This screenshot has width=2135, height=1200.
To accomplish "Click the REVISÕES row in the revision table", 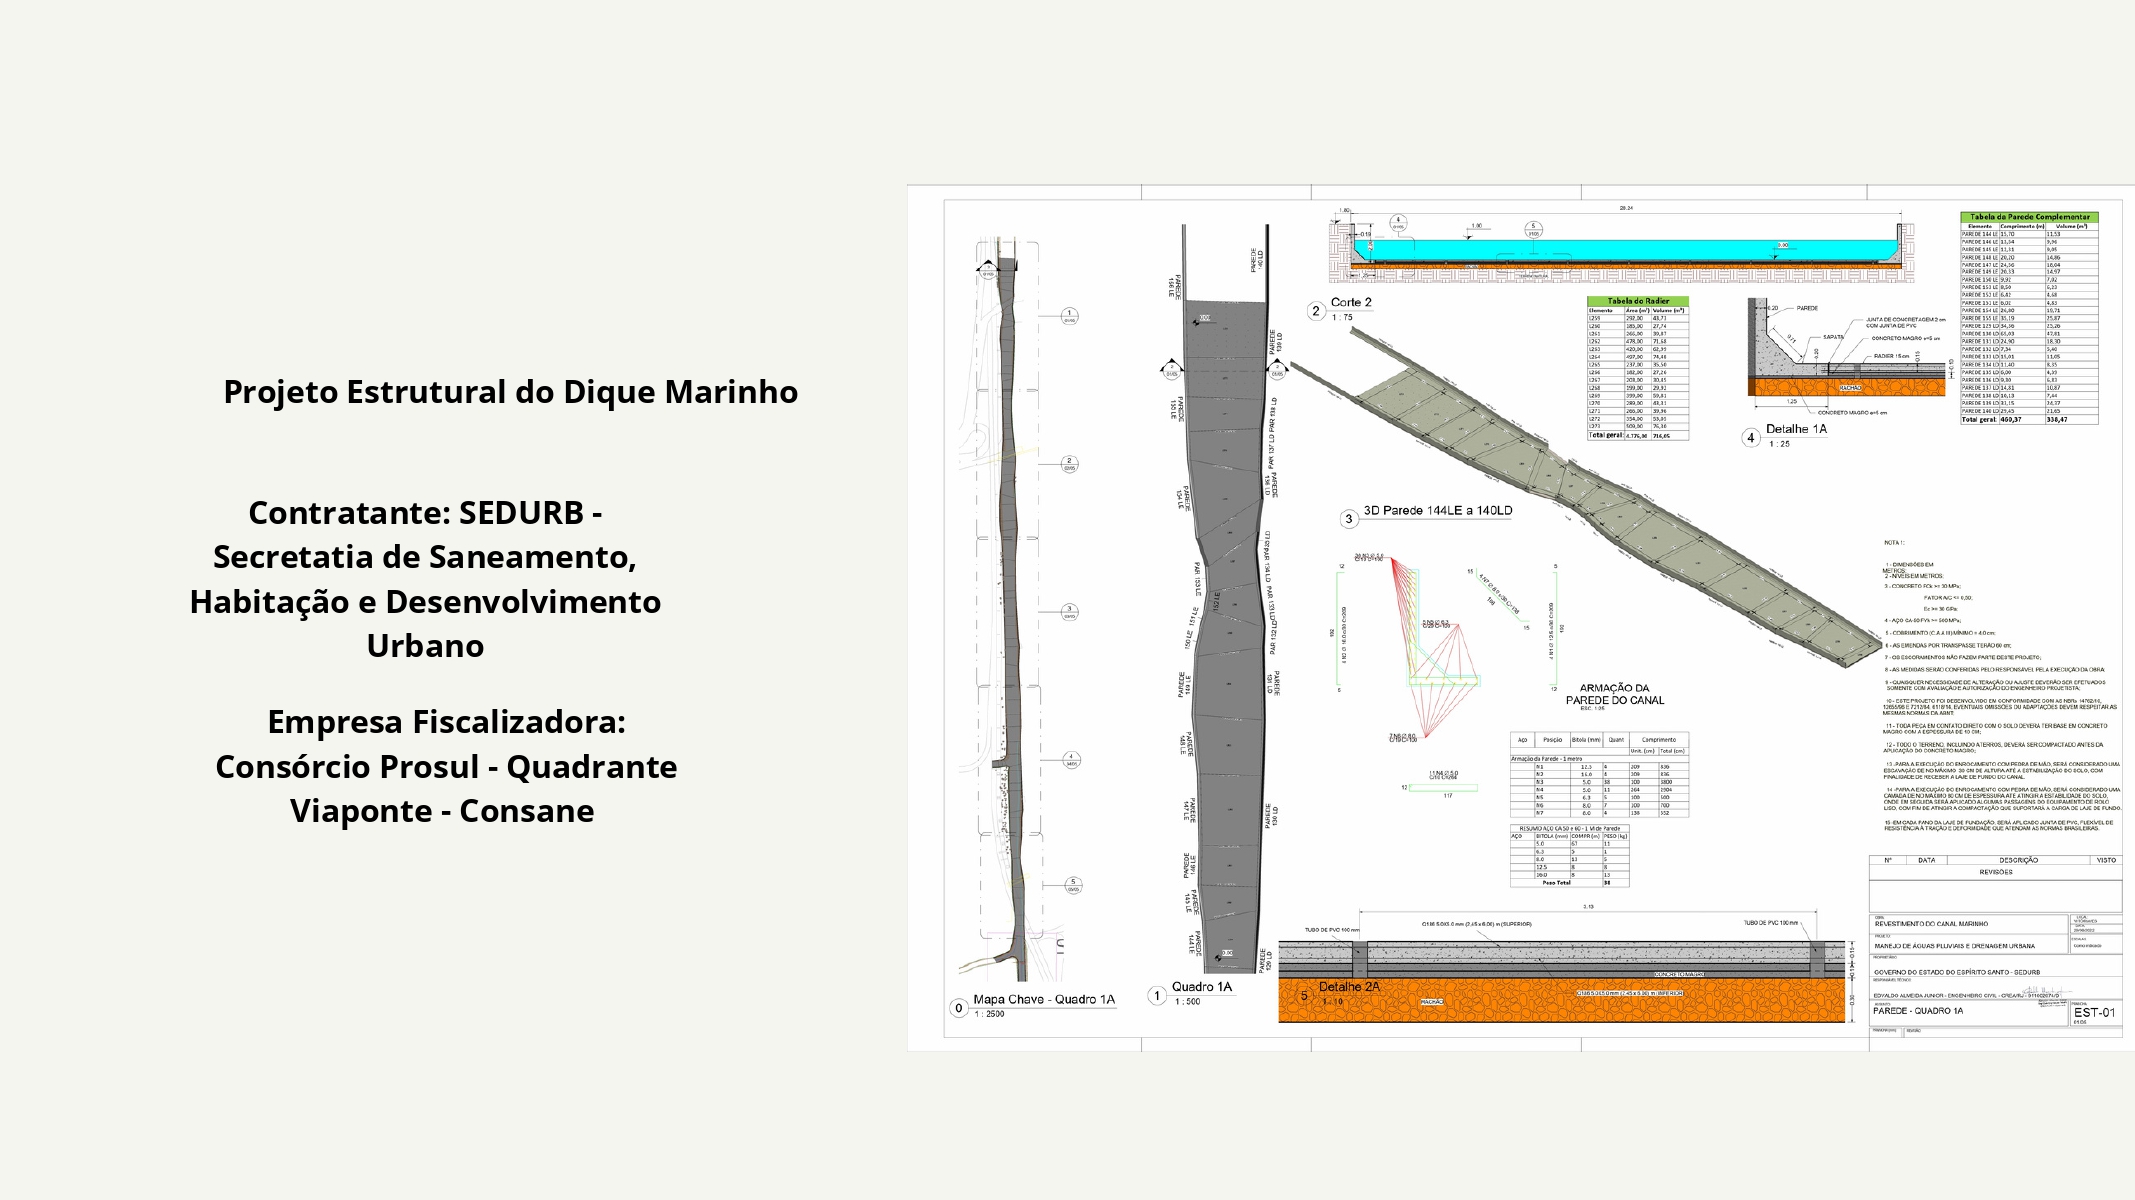I will (1995, 872).
